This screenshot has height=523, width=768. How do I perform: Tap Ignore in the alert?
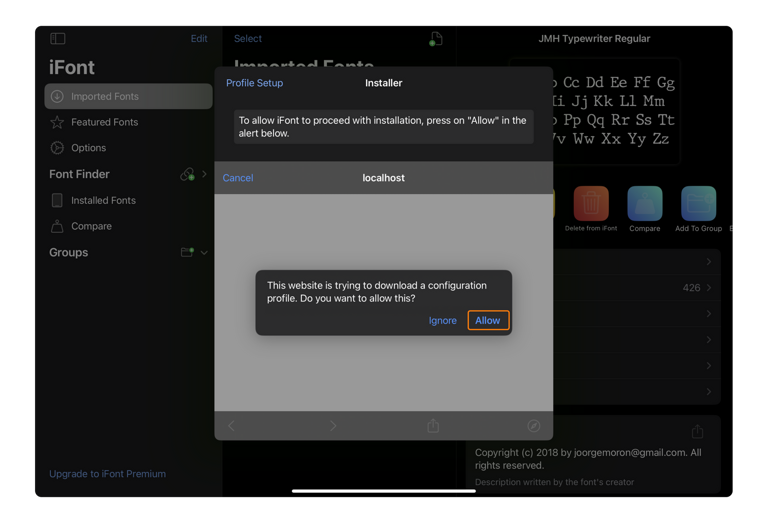(x=442, y=320)
